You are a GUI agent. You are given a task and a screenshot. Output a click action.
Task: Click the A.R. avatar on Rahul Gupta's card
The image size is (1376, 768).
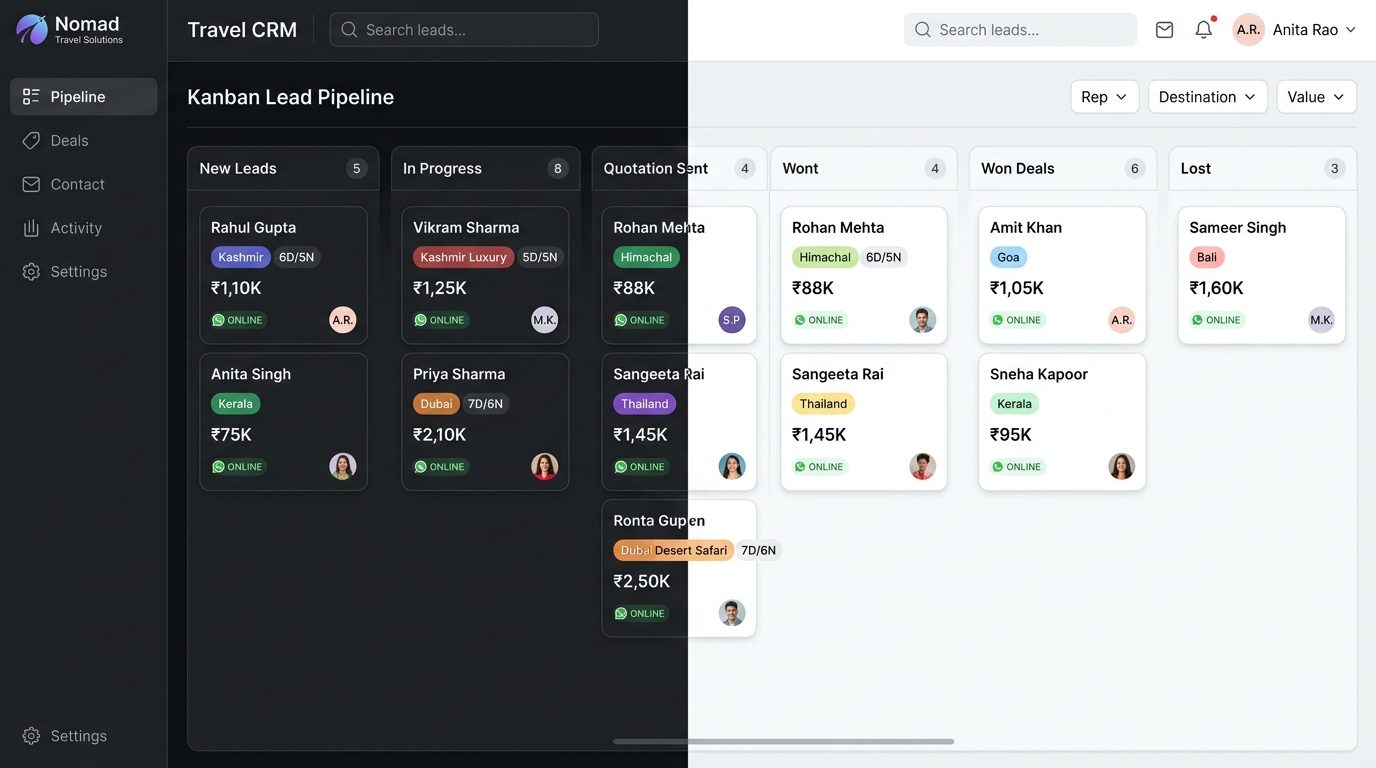point(343,320)
